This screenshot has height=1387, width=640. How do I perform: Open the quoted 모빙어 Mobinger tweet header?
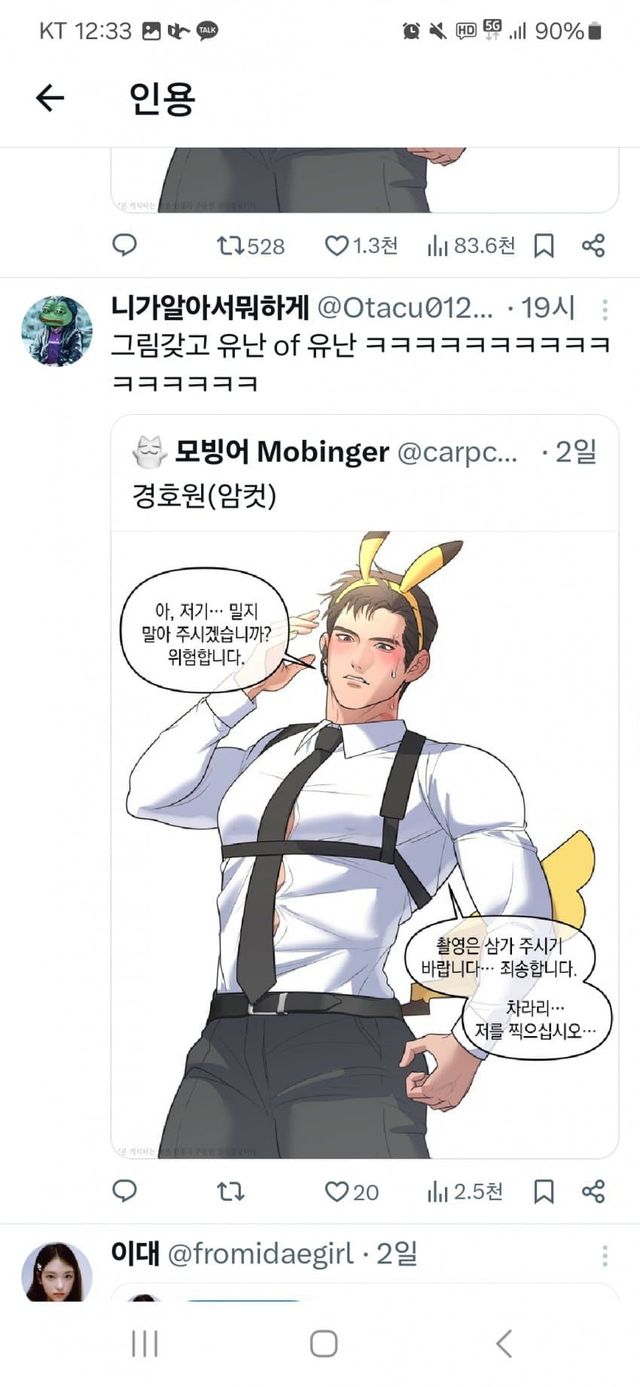(364, 452)
